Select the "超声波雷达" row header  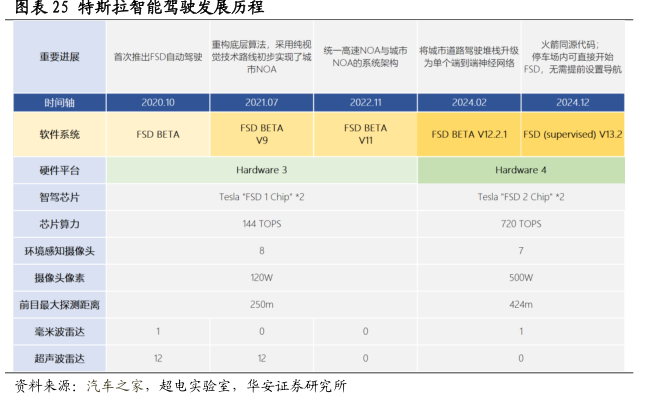pos(60,358)
